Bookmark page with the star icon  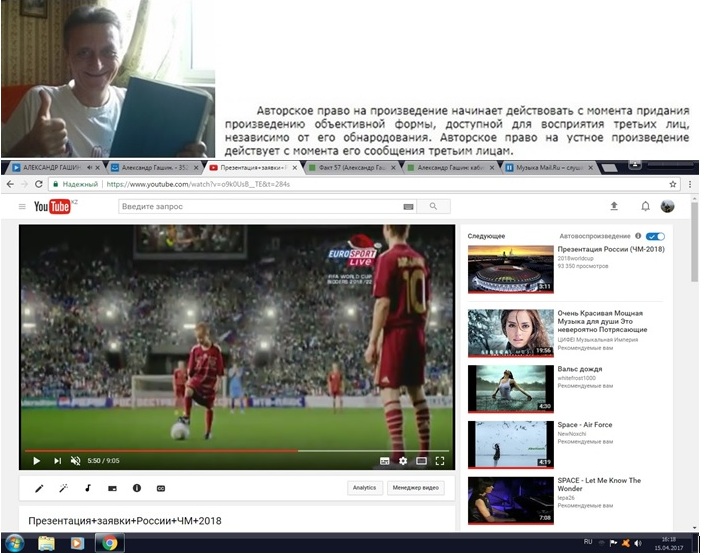pos(673,184)
